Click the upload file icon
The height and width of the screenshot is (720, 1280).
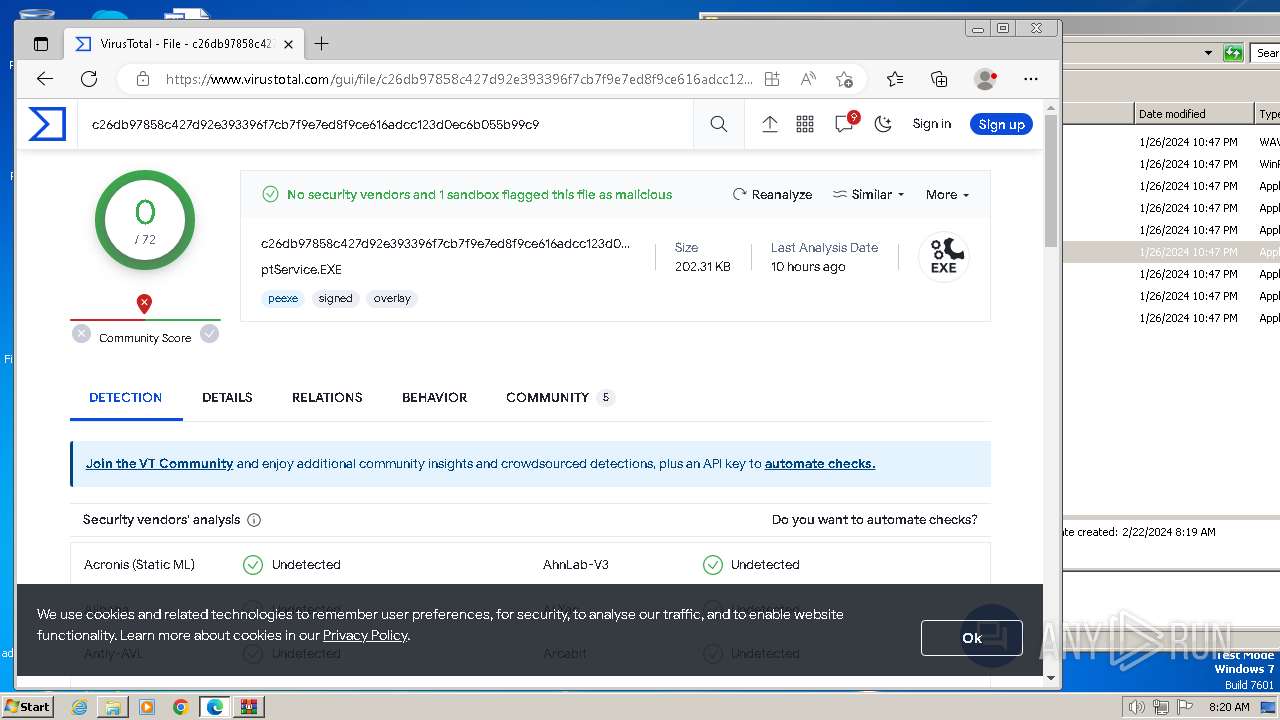point(770,124)
